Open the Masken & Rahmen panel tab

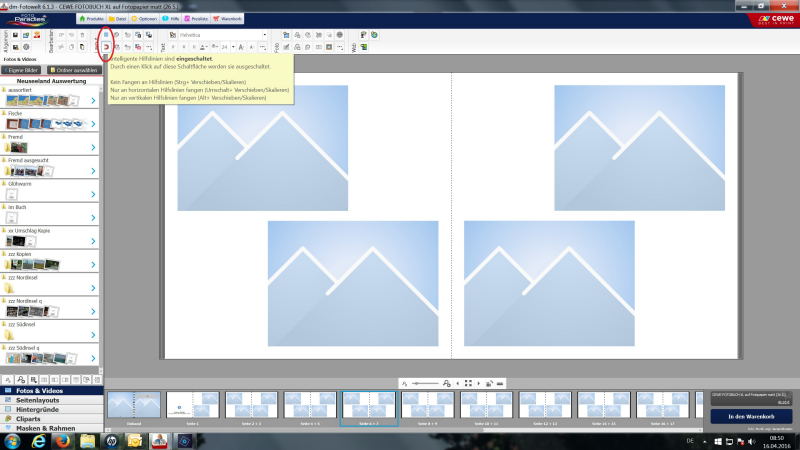click(x=52, y=429)
